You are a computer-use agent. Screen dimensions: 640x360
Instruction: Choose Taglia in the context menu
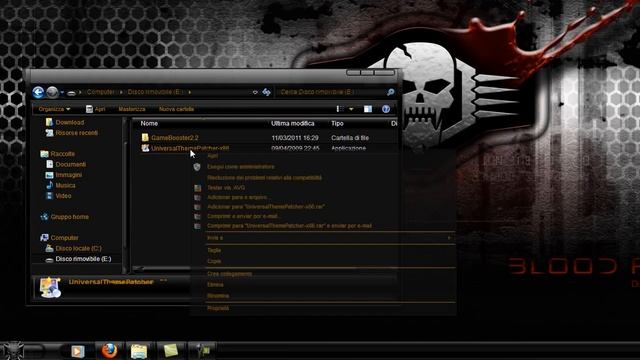pyautogui.click(x=214, y=250)
